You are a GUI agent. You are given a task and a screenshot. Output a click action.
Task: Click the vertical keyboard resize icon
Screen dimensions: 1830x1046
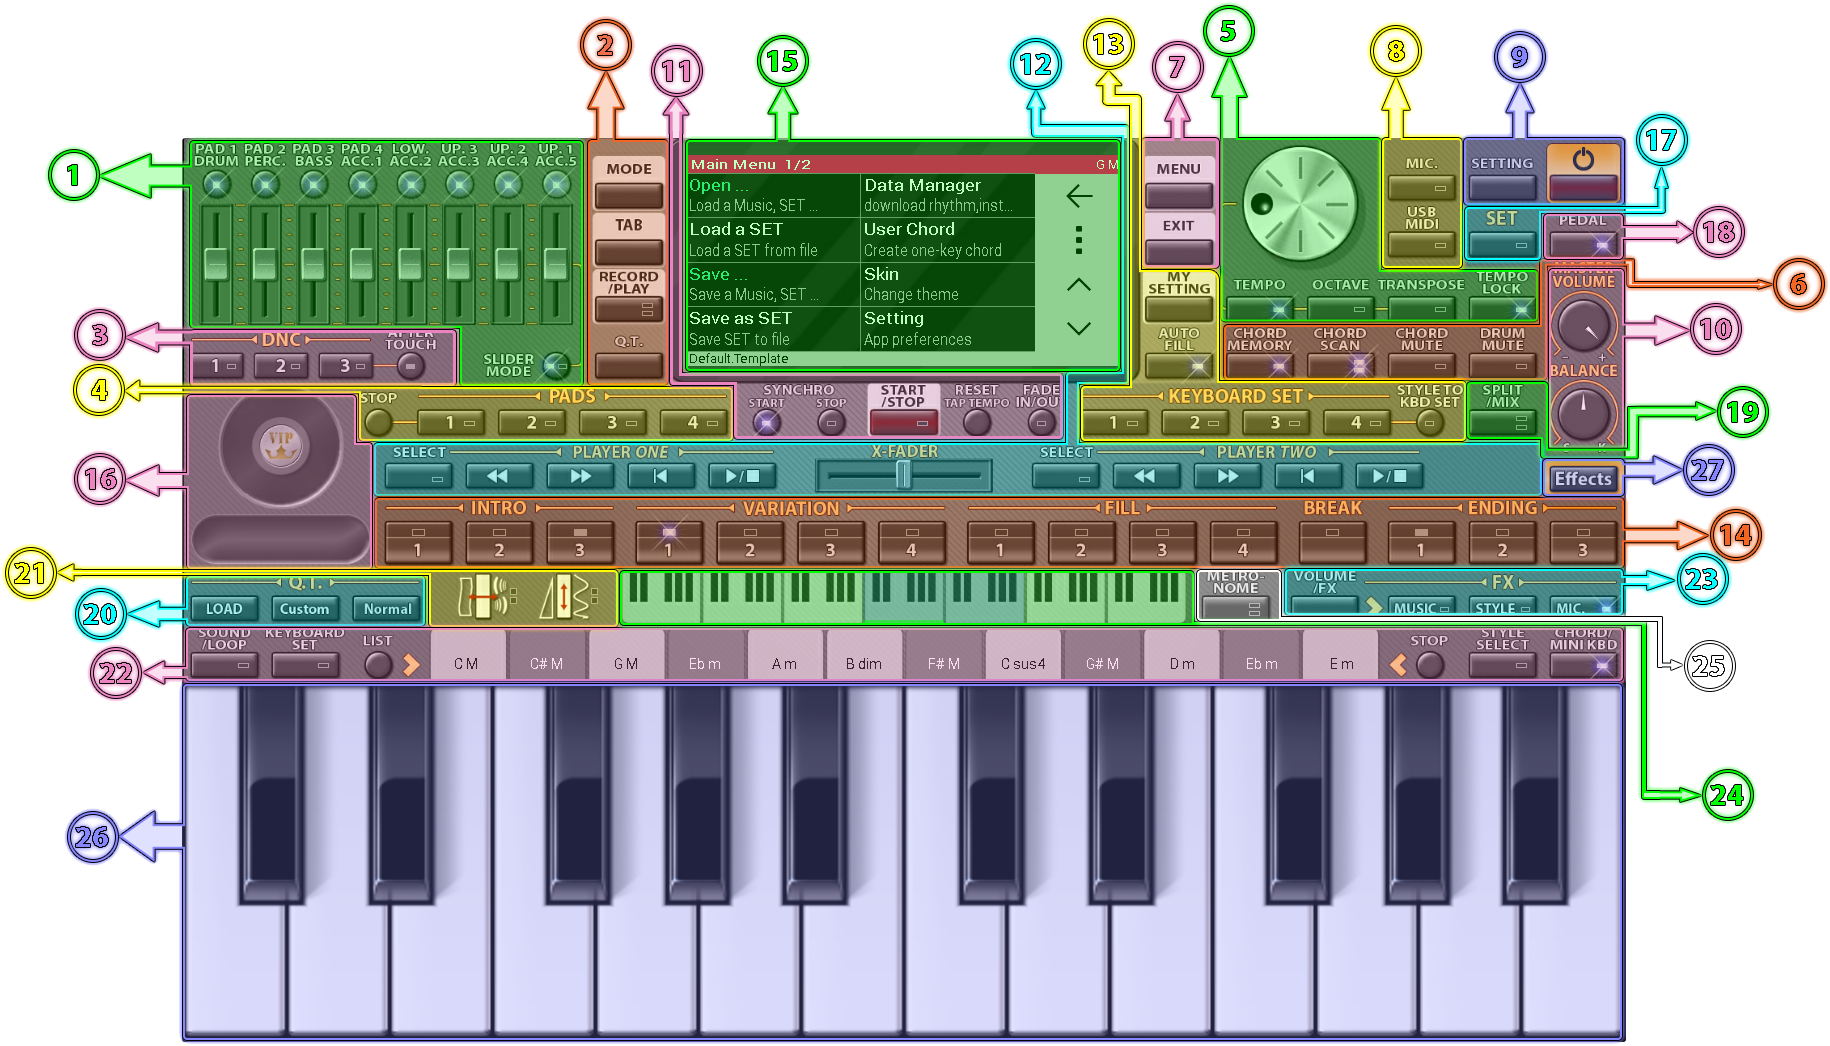tap(563, 598)
